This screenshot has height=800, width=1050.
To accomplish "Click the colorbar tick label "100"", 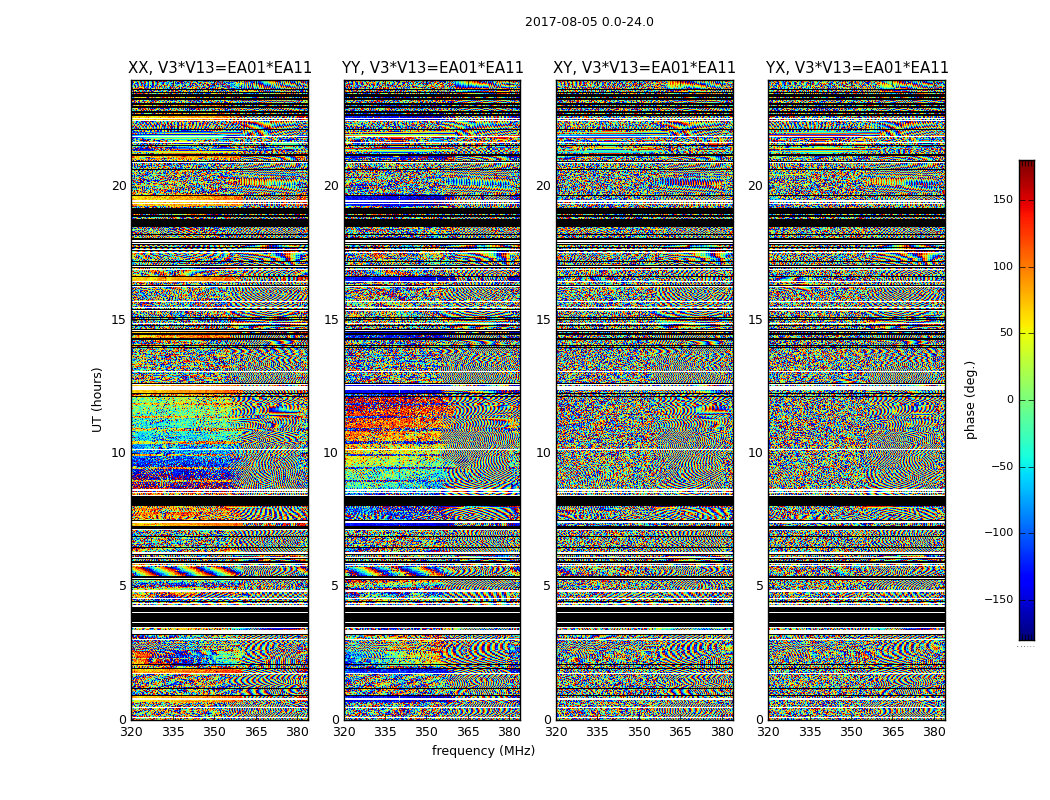I will (1002, 266).
